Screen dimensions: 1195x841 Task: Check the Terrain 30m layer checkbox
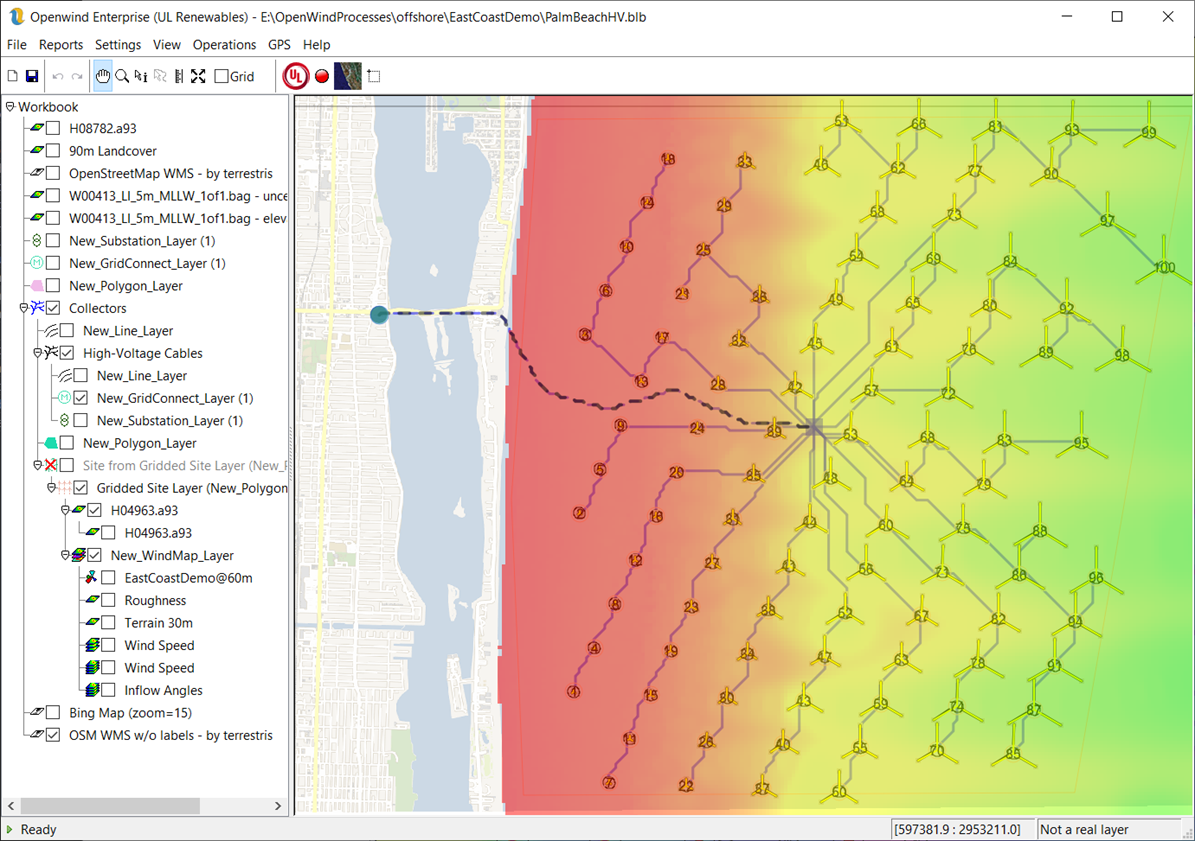tap(108, 622)
